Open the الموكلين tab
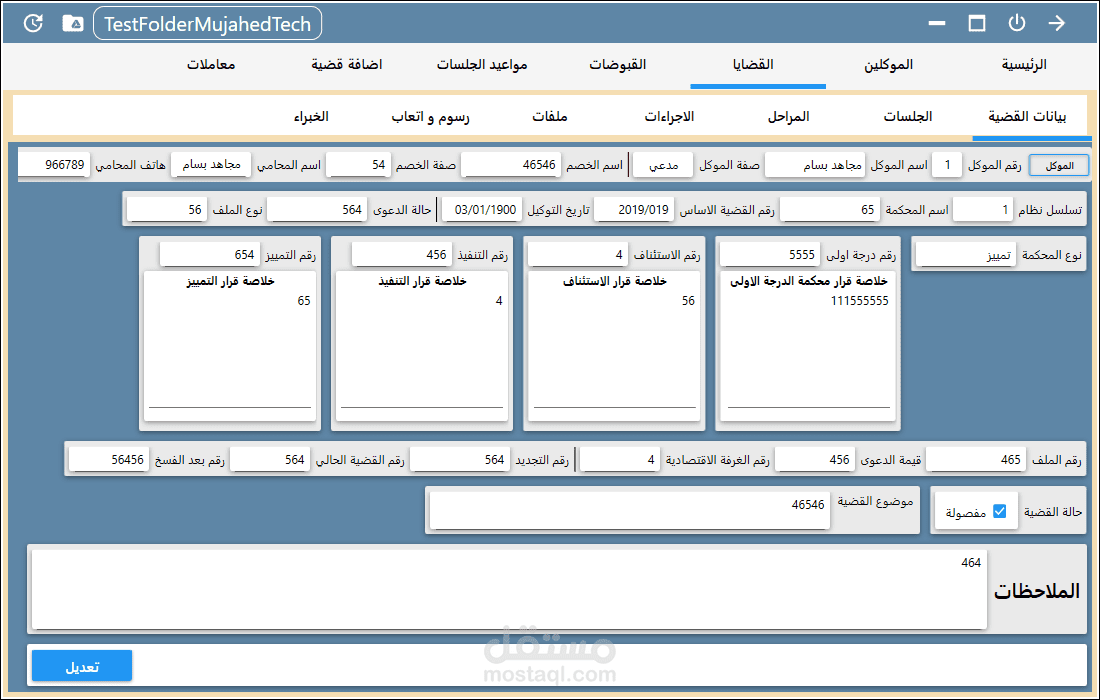Screen dimensions: 1100x700 (888, 65)
